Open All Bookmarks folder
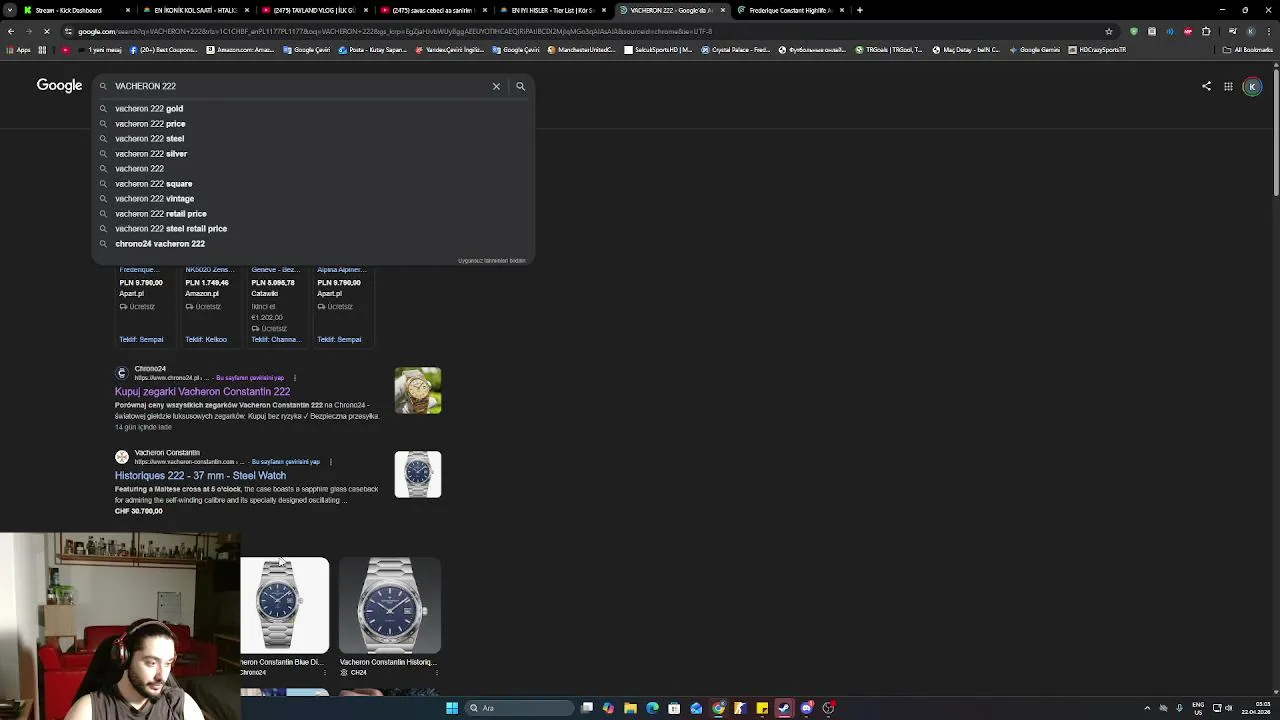The image size is (1280, 720). (x=1248, y=50)
